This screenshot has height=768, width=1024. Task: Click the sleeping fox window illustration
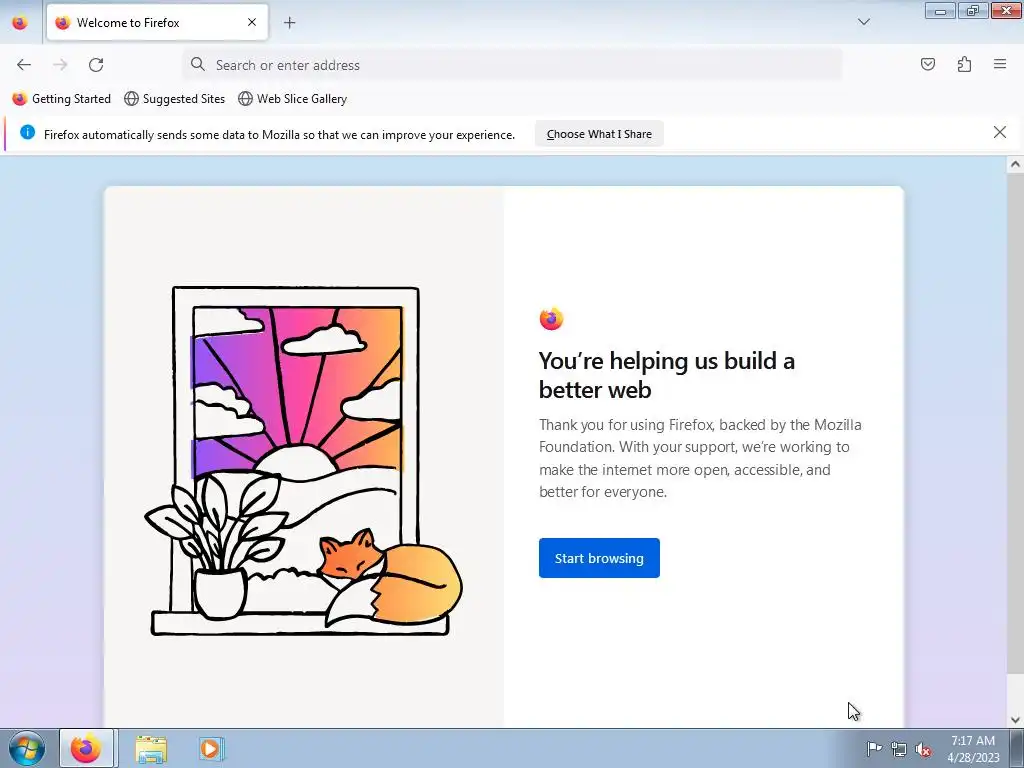click(x=303, y=460)
